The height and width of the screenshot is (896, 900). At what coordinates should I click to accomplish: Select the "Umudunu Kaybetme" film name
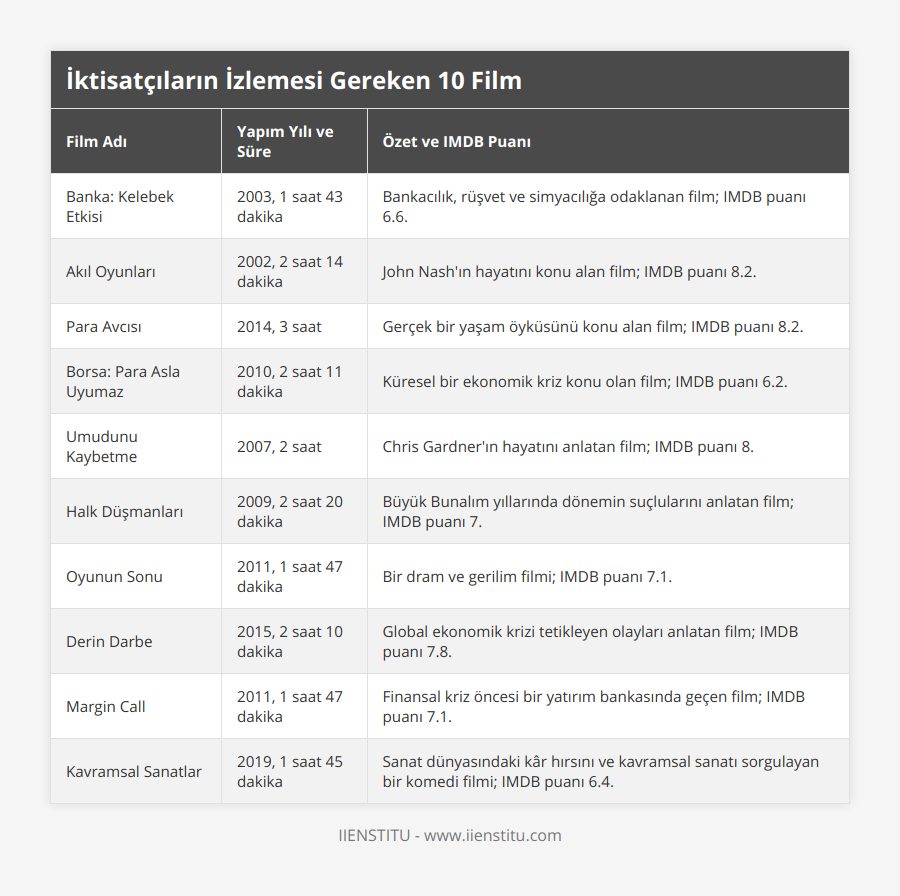102,446
